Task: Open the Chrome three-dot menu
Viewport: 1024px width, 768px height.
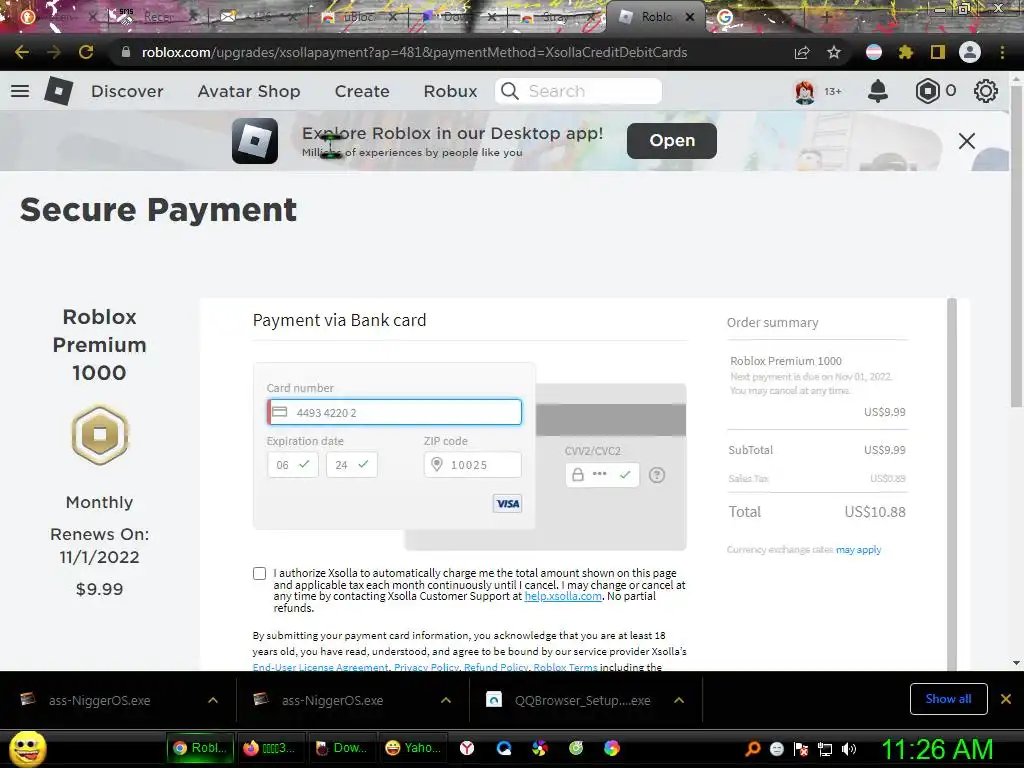Action: coord(1002,52)
